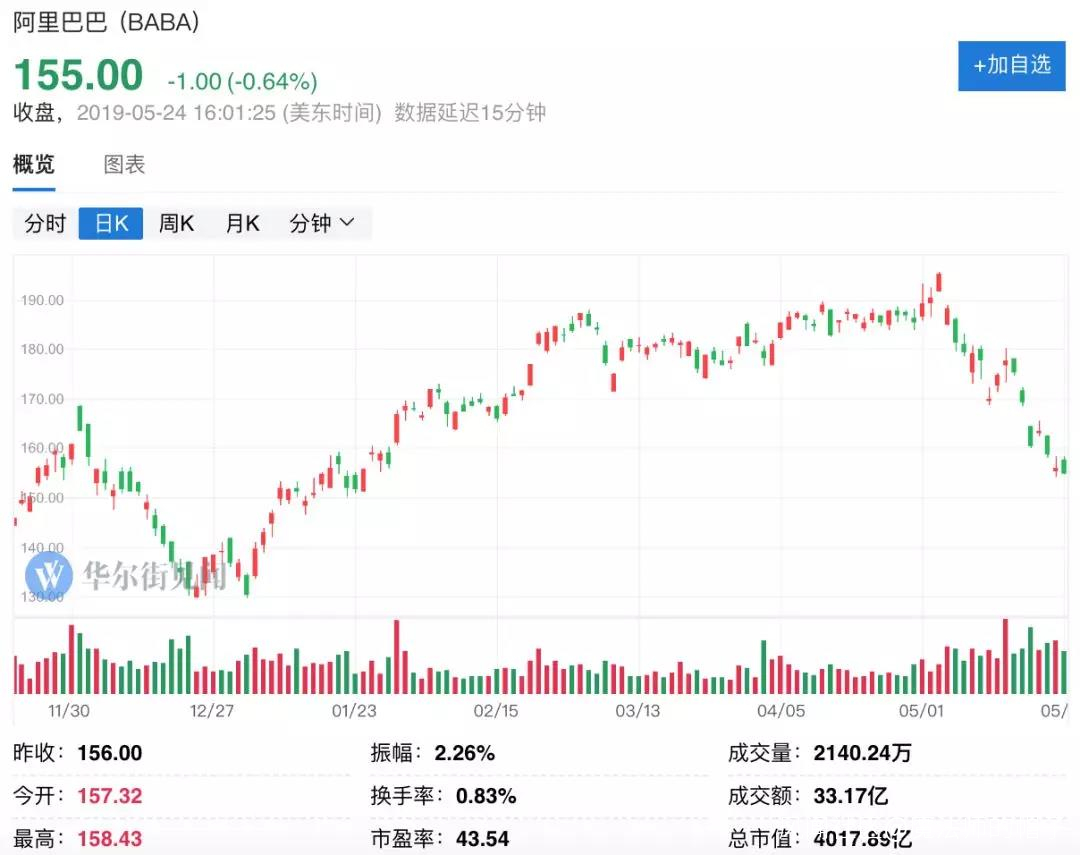Open the 图表 chart tab

[x=125, y=165]
